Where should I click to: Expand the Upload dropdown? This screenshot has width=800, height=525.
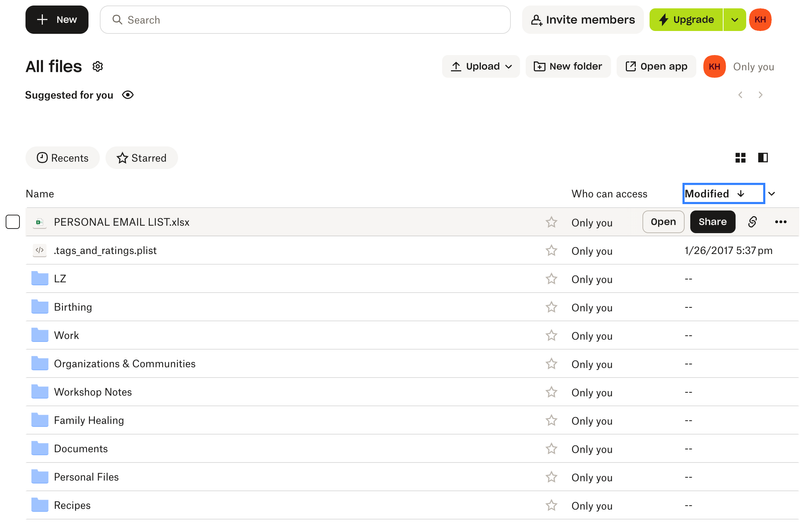pyautogui.click(x=481, y=67)
